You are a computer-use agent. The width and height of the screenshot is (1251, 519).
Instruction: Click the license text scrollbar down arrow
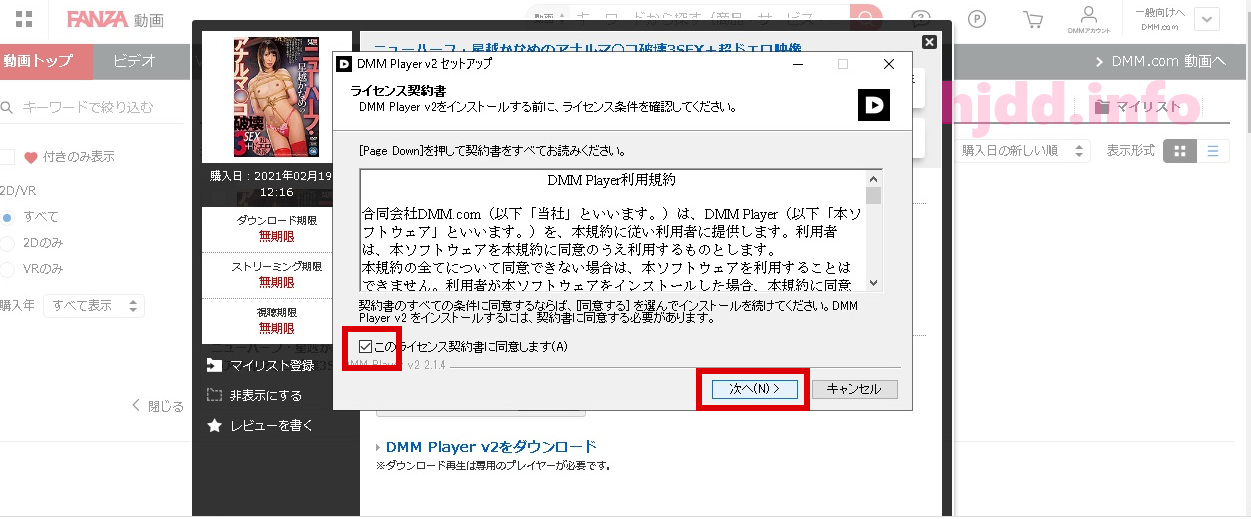pyautogui.click(x=874, y=283)
